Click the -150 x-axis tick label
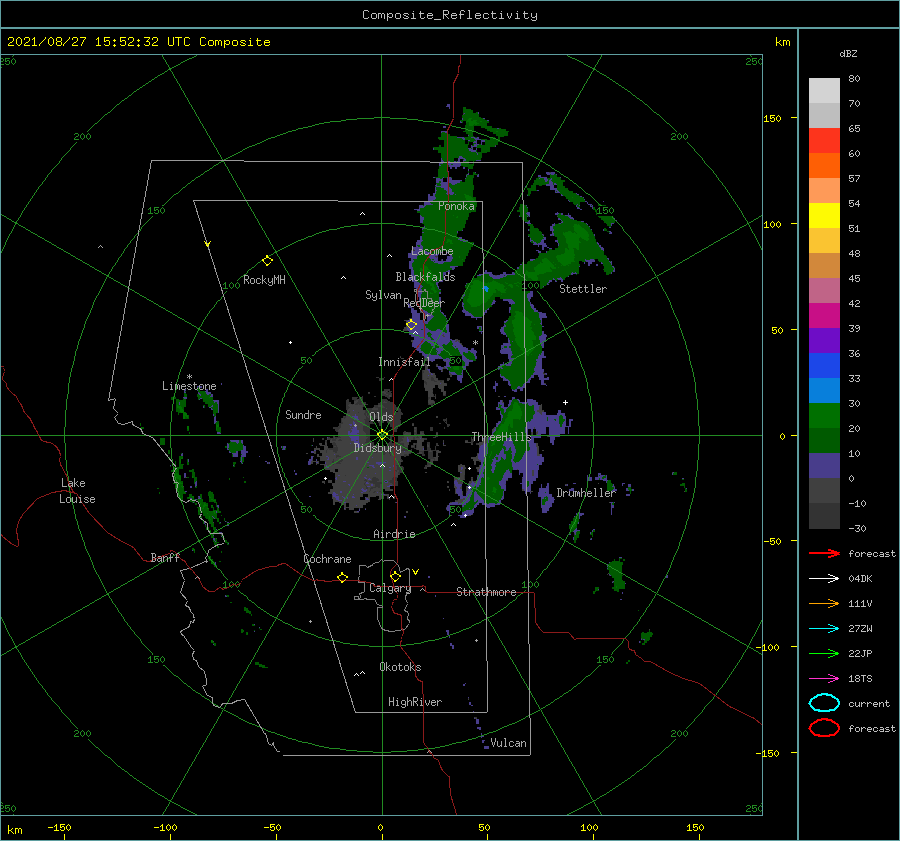 59,827
